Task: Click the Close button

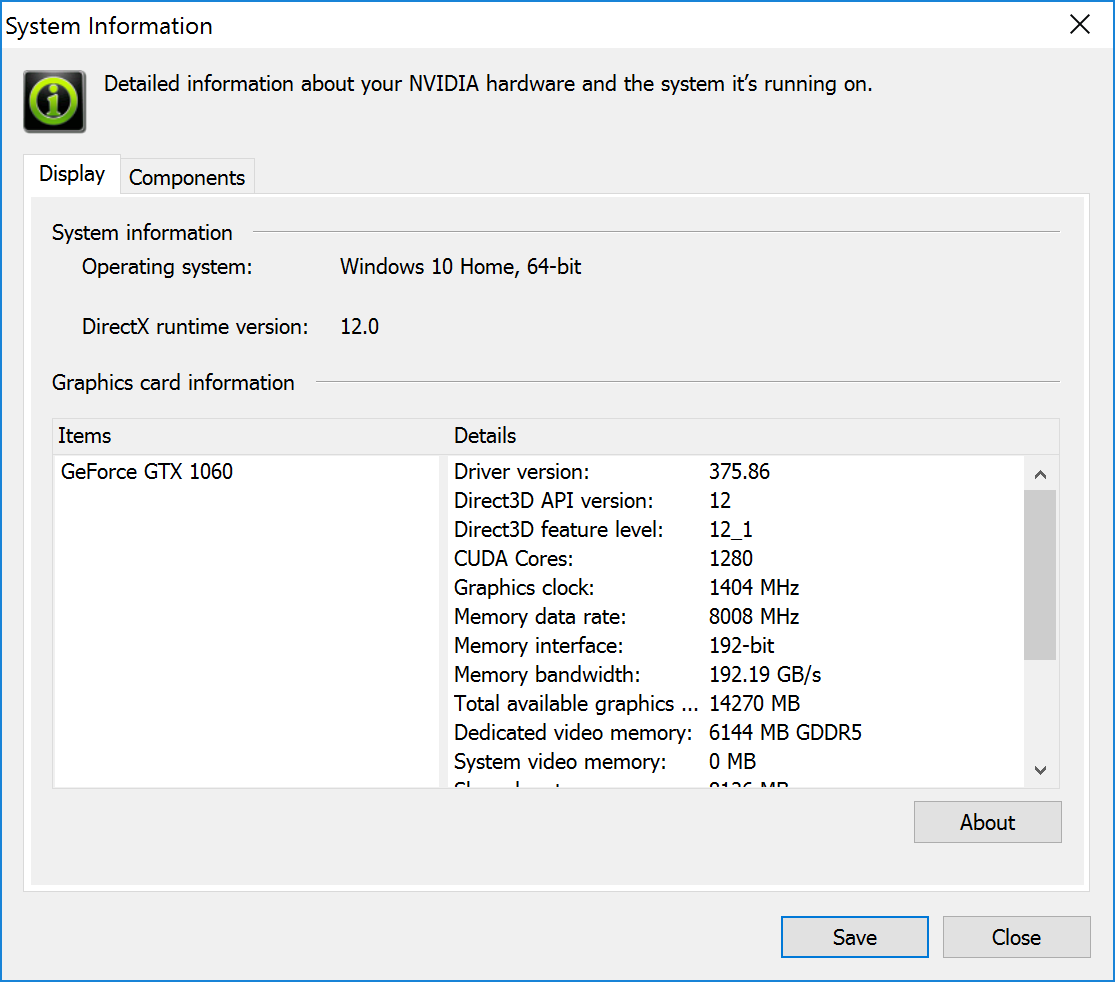Action: 1016,936
